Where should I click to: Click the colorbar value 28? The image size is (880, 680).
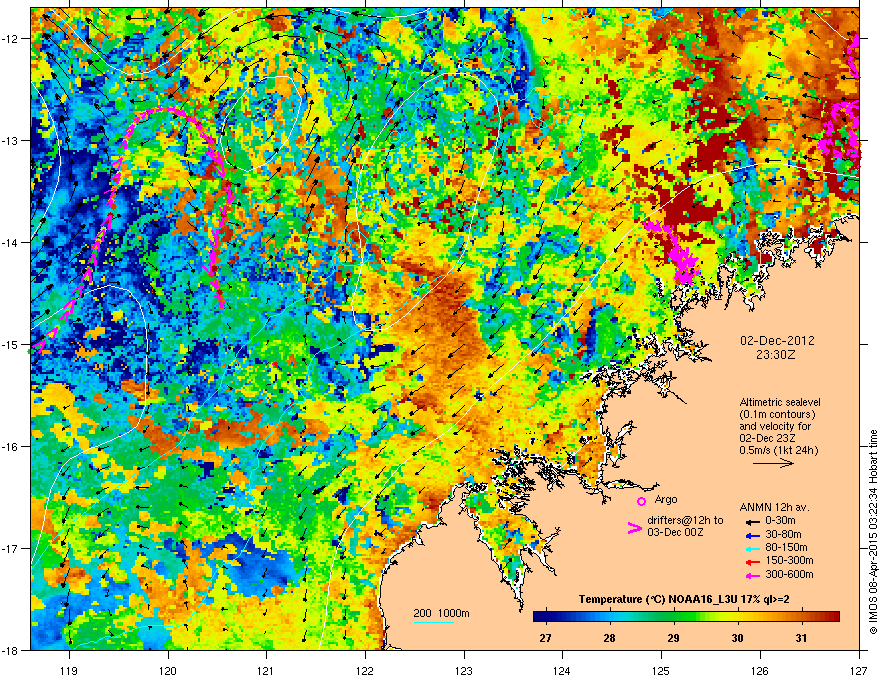pyautogui.click(x=609, y=638)
